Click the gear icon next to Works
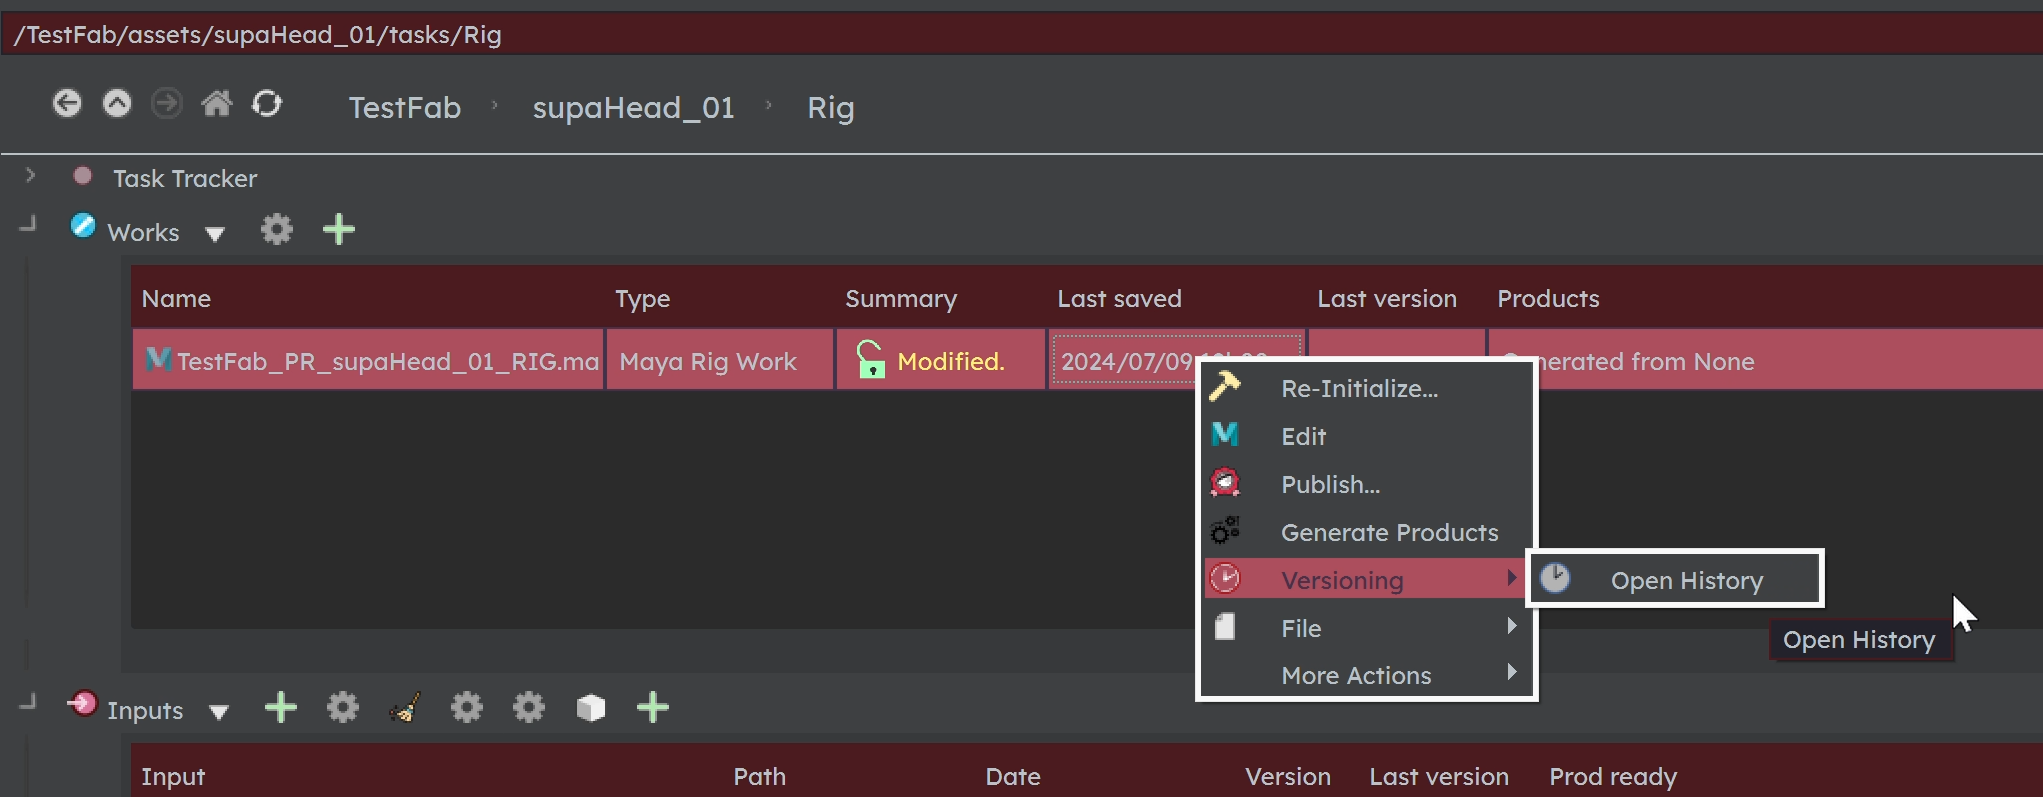 (x=277, y=229)
